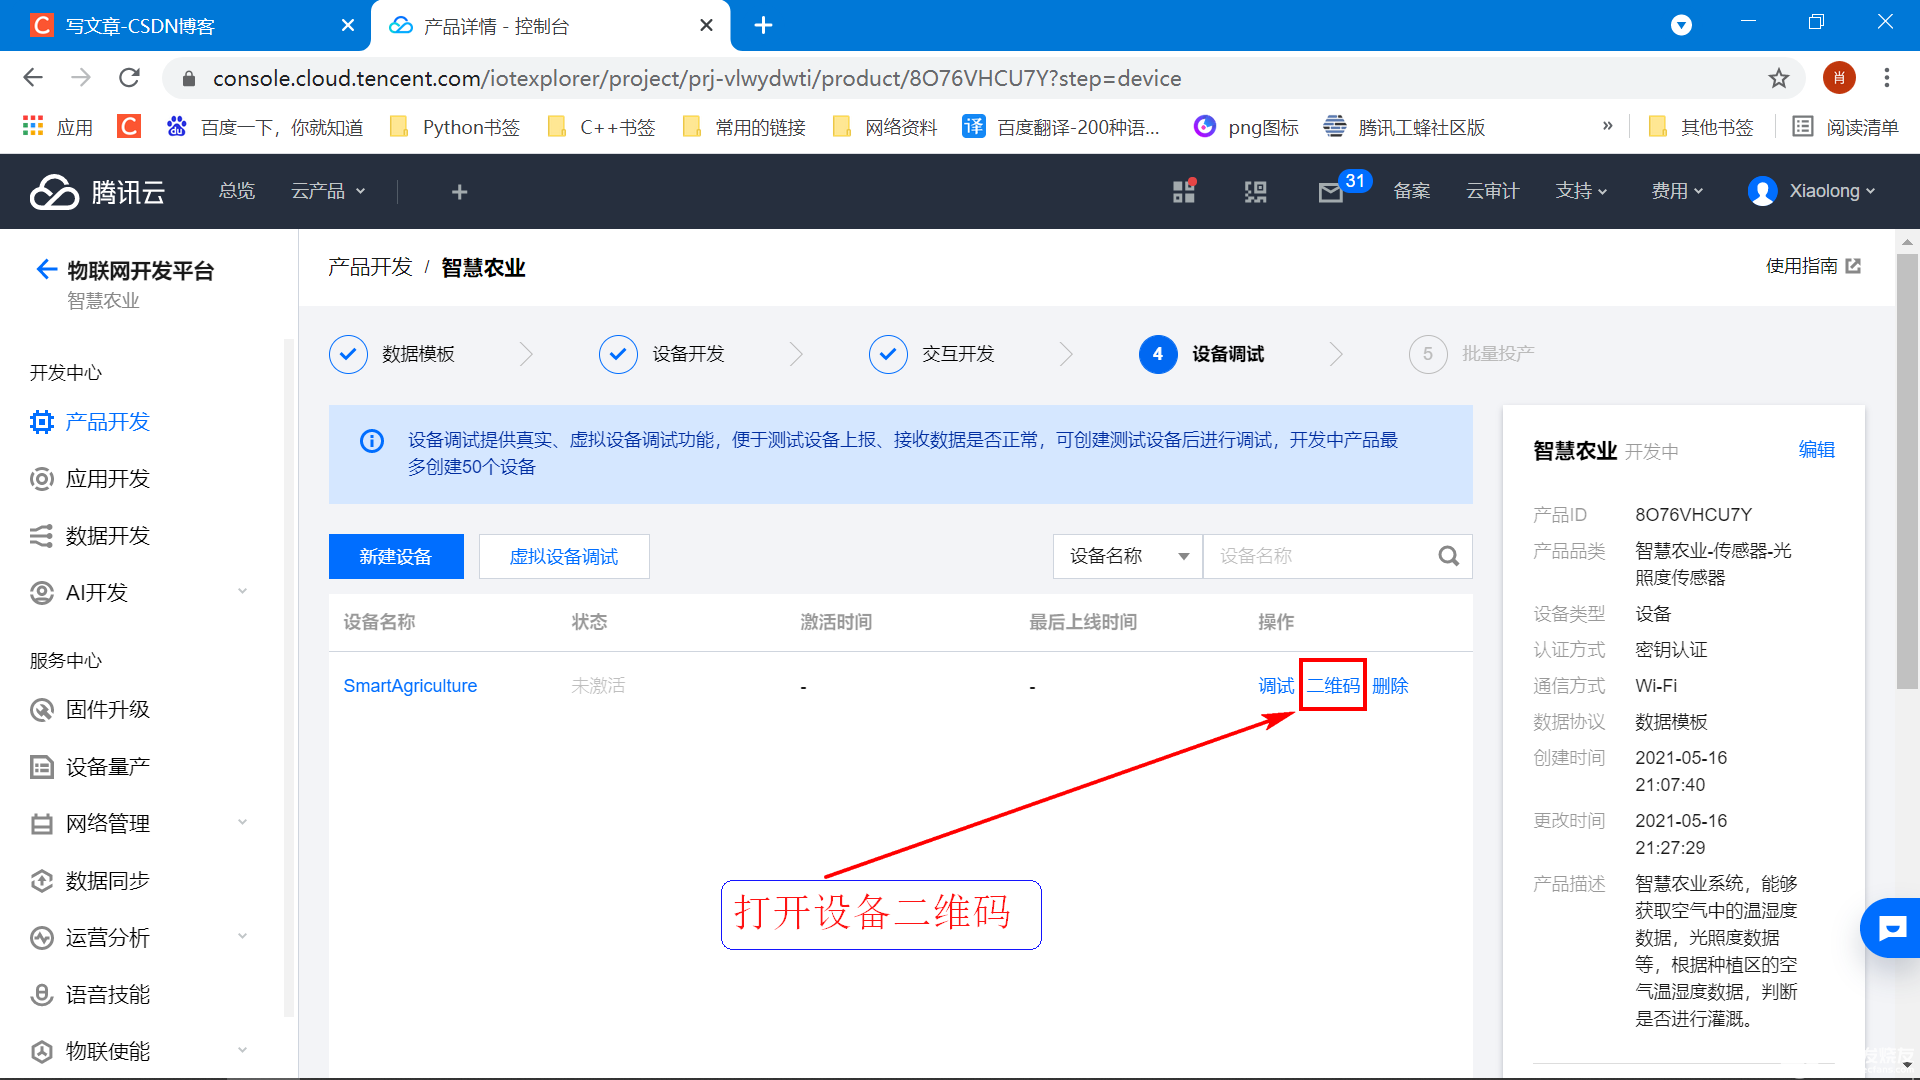Click the page vertical scrollbar
1920x1080 pixels.
pos(1907,470)
